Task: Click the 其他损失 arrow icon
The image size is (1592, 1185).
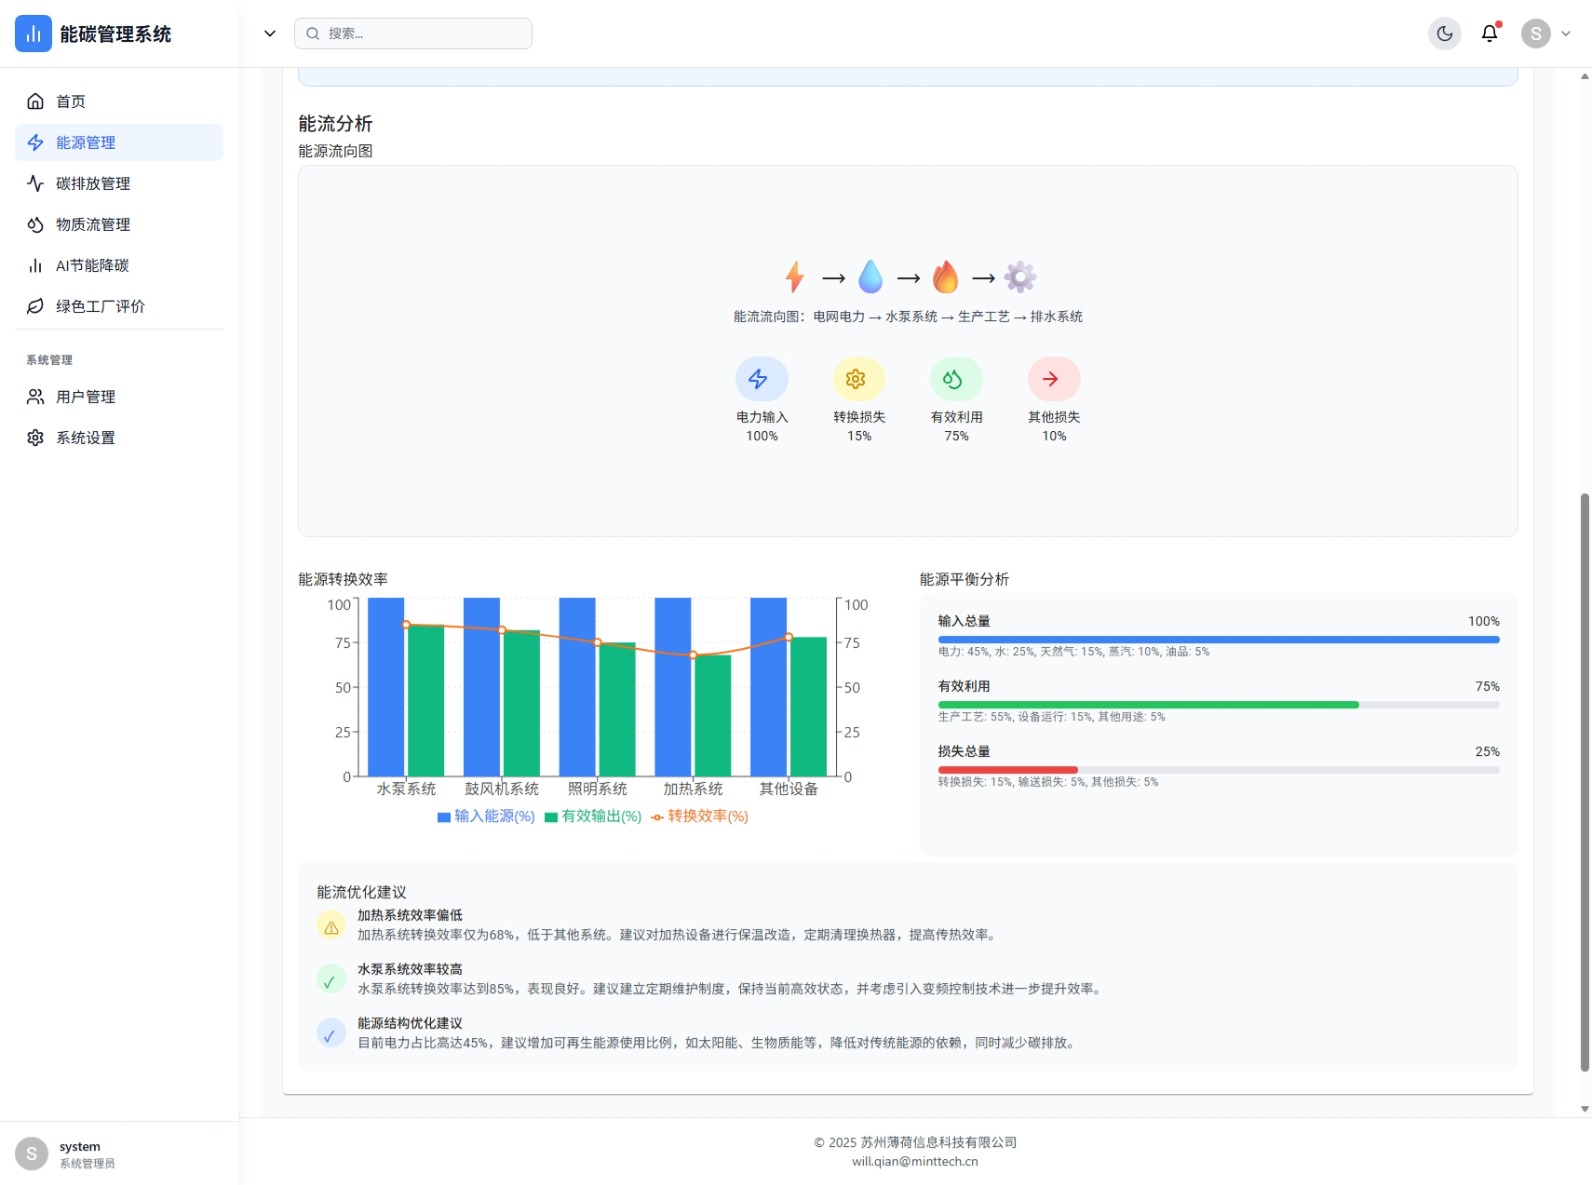Action: click(1053, 379)
